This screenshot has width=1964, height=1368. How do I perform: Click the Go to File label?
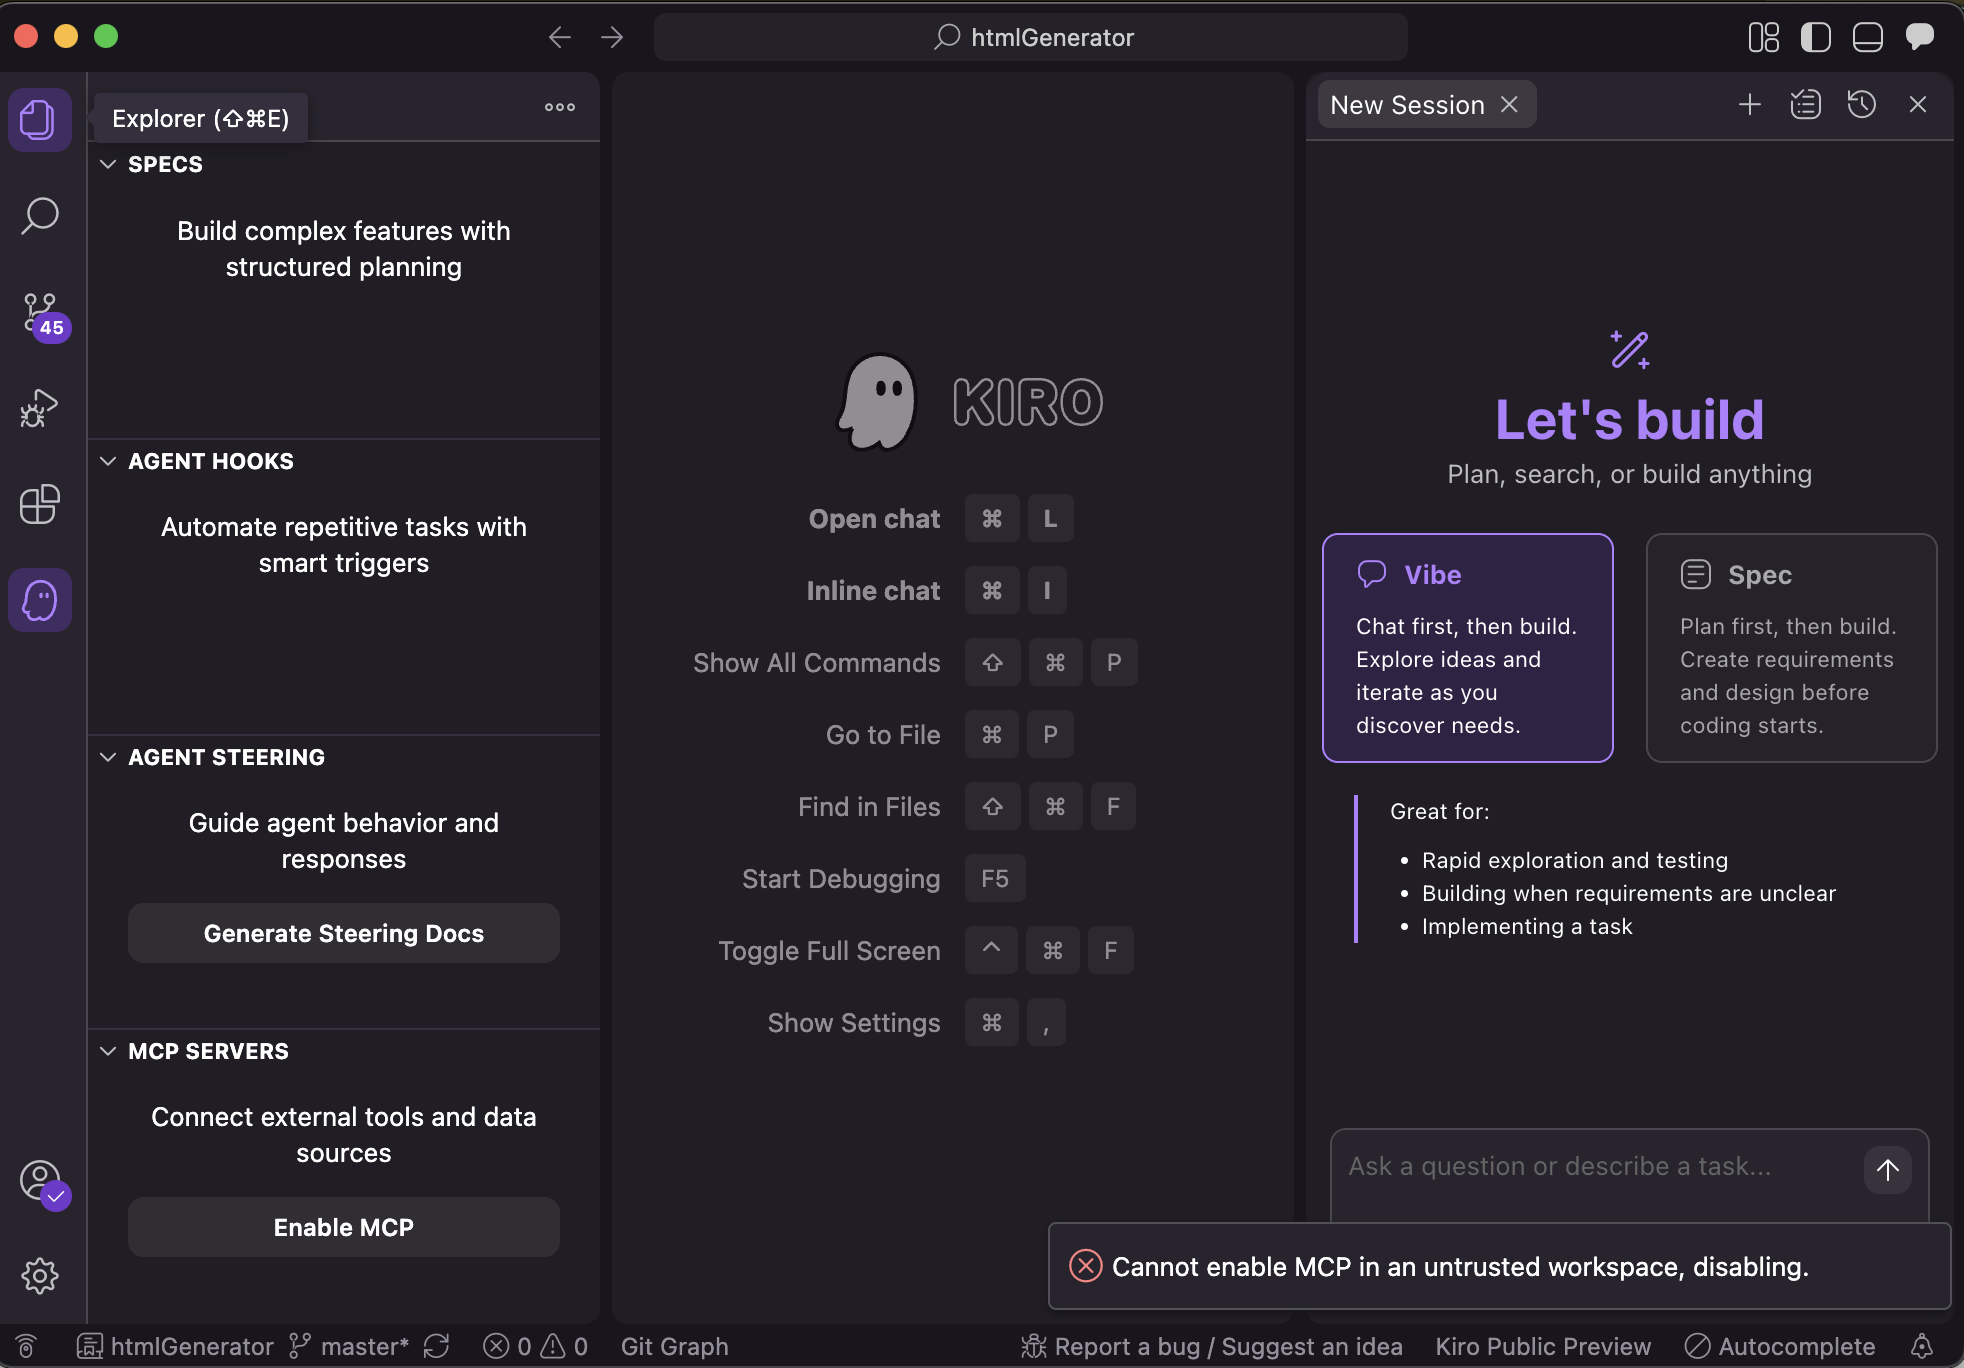(x=883, y=735)
